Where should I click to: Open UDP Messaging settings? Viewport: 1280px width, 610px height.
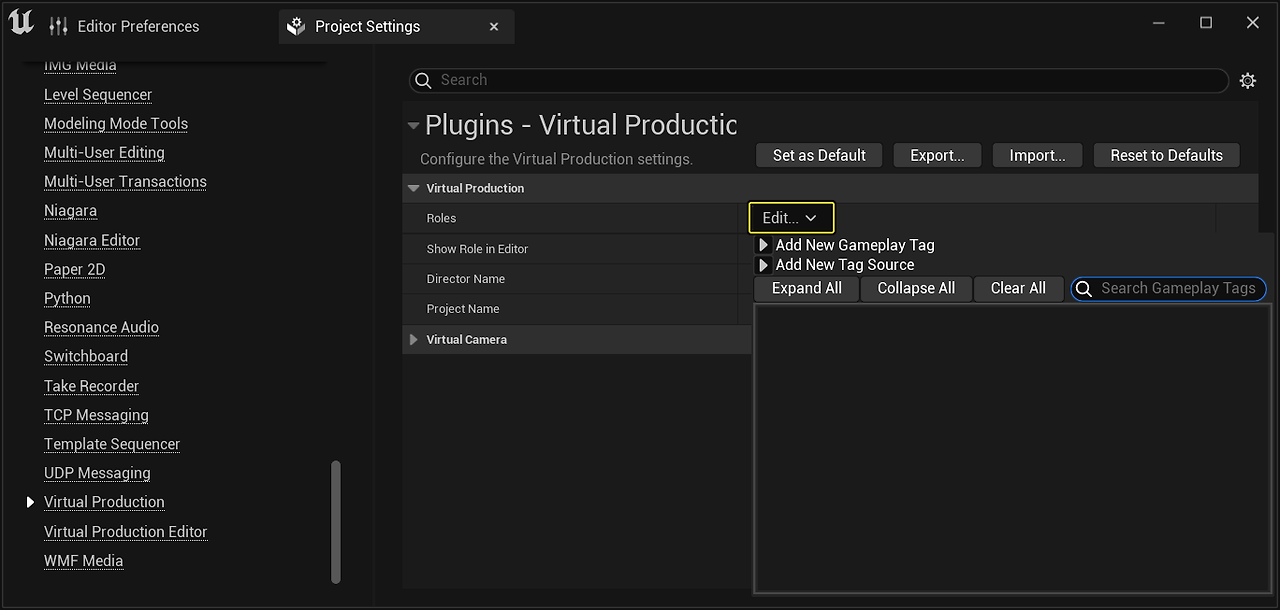tap(97, 474)
